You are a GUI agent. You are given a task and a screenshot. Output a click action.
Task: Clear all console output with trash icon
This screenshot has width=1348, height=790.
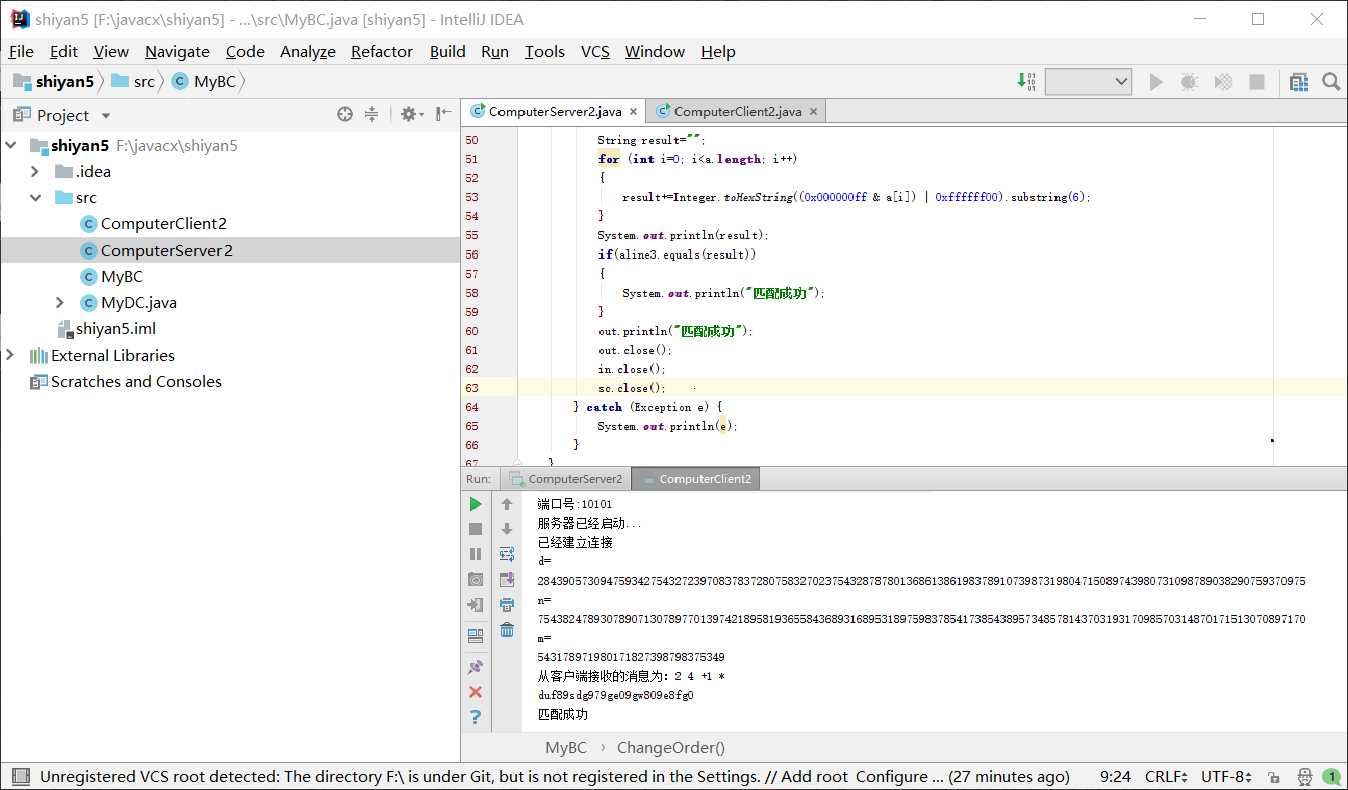(x=507, y=630)
